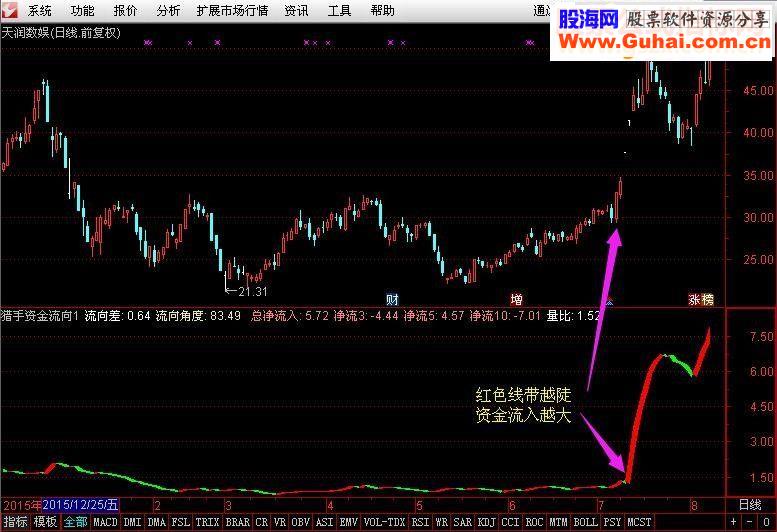Screen dimensions: 777x532
Task: Switch to the MACD indicator
Action: pyautogui.click(x=106, y=522)
